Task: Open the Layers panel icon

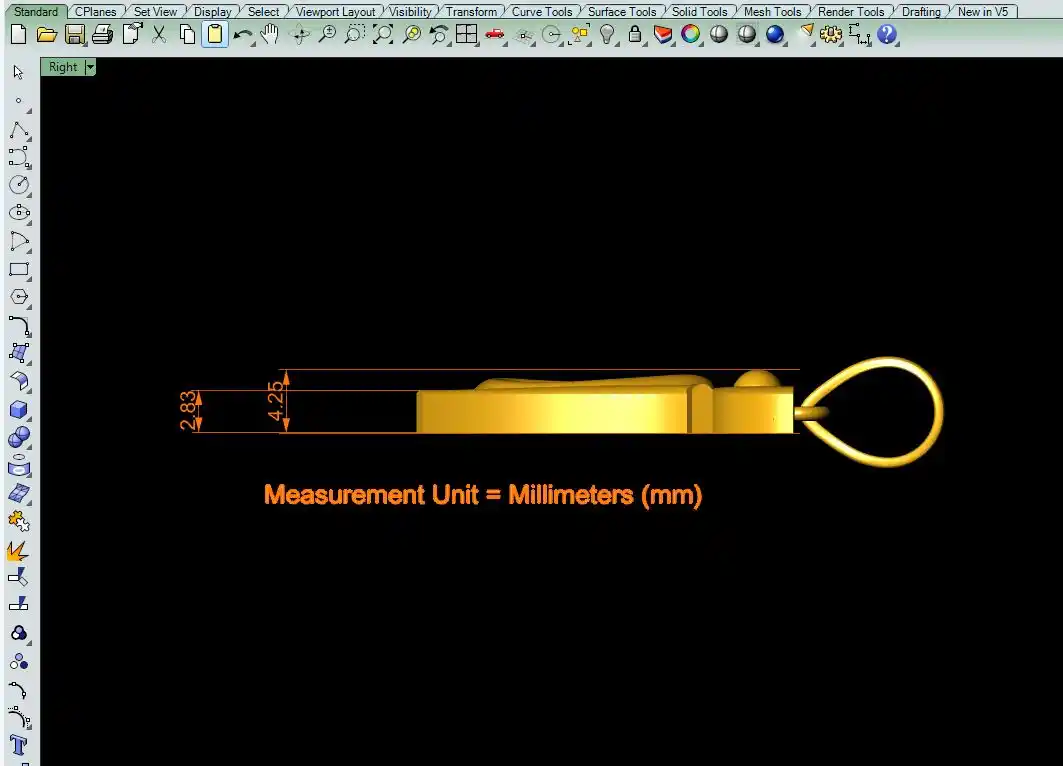Action: point(662,35)
